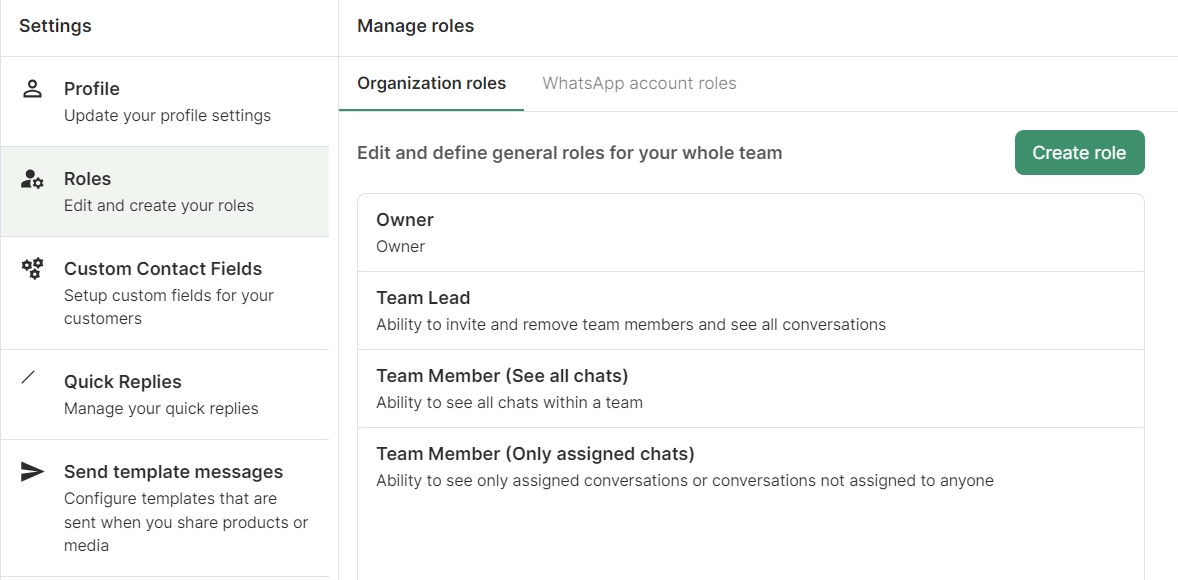Select Team Member (Only assigned chats) role

pyautogui.click(x=750, y=466)
